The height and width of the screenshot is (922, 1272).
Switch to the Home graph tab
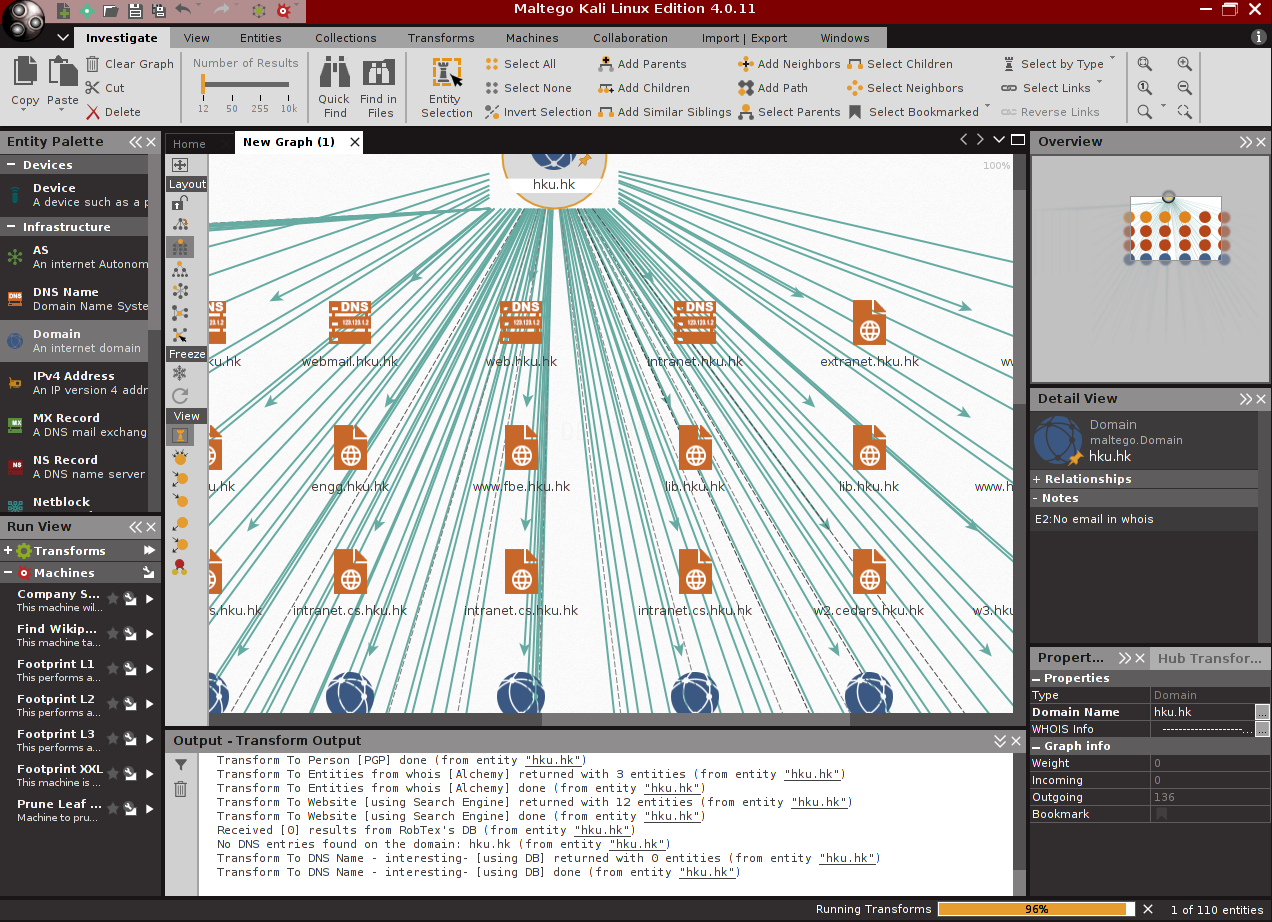point(190,143)
